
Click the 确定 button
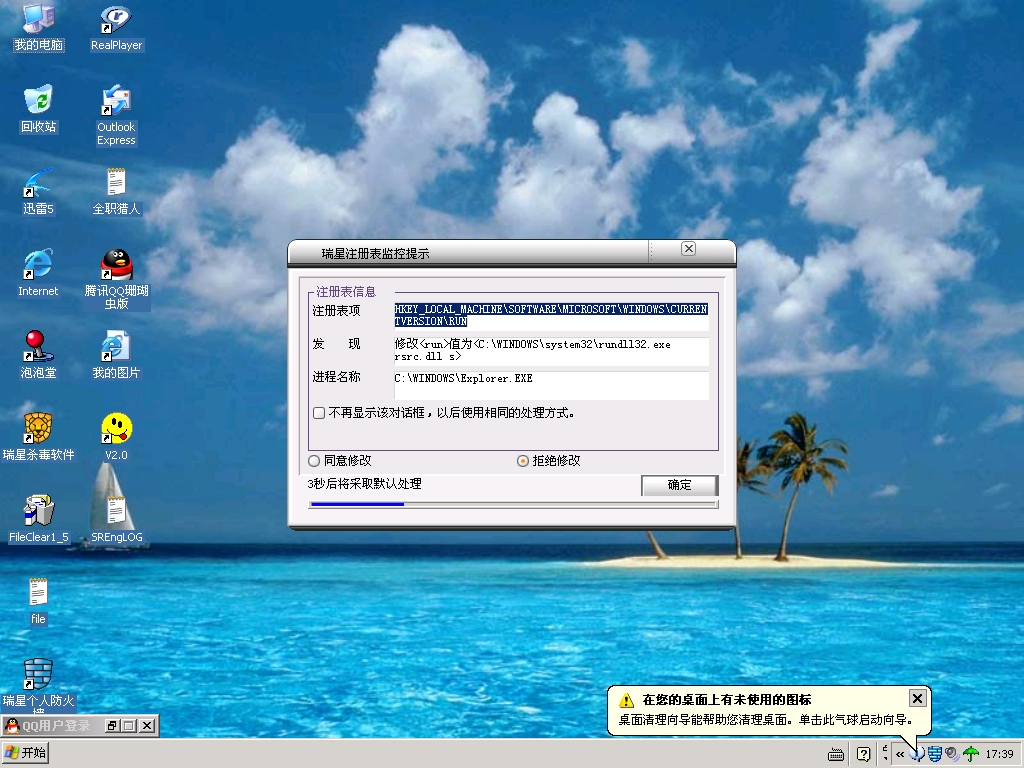coord(679,485)
